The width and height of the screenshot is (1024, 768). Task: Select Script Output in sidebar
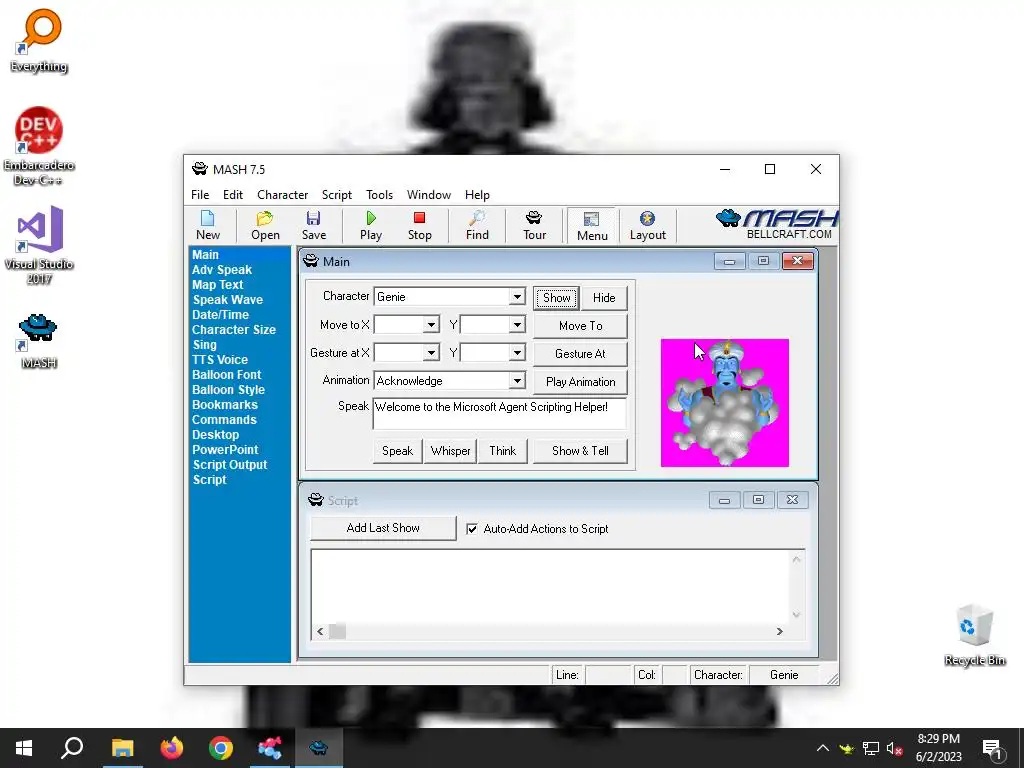pos(229,465)
